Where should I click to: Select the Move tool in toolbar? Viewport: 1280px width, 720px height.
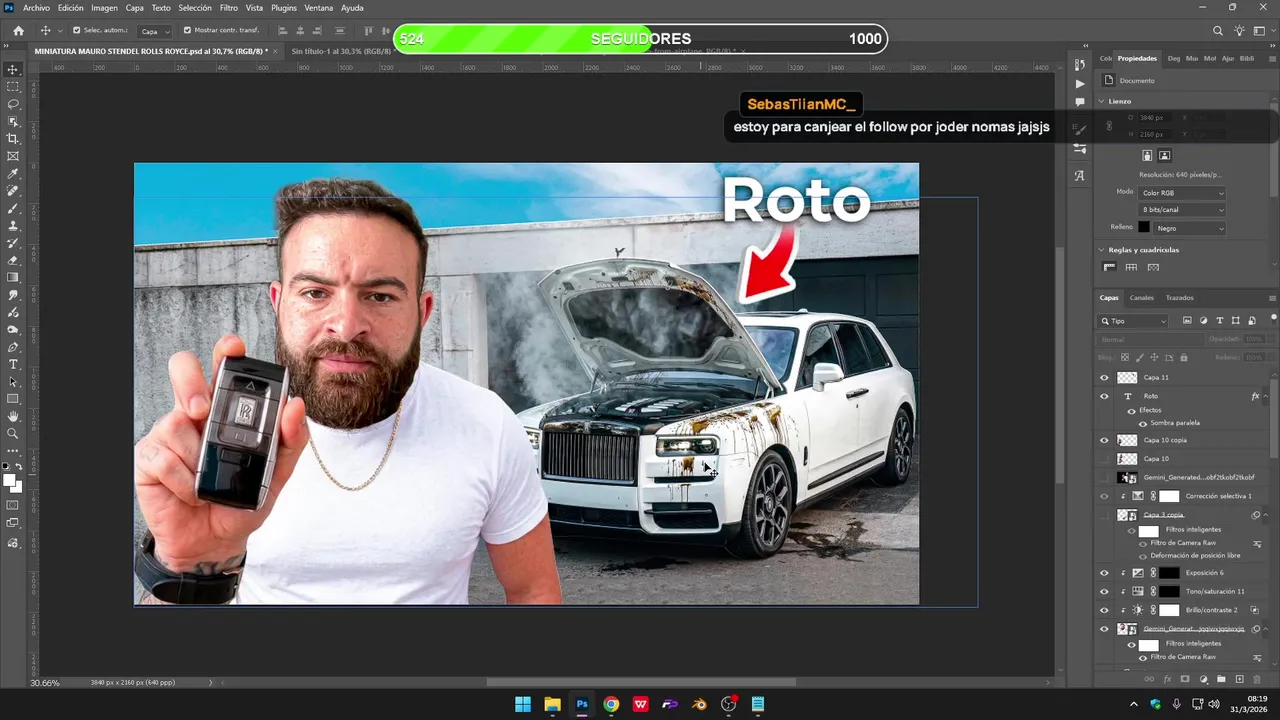click(x=13, y=69)
